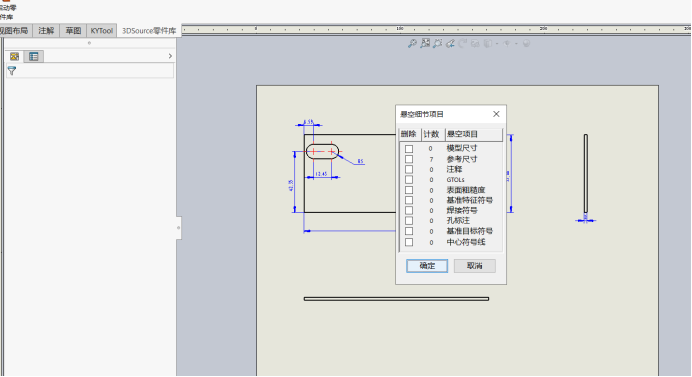Click the 确定 button
Screen dimensions: 692x377
click(427, 266)
